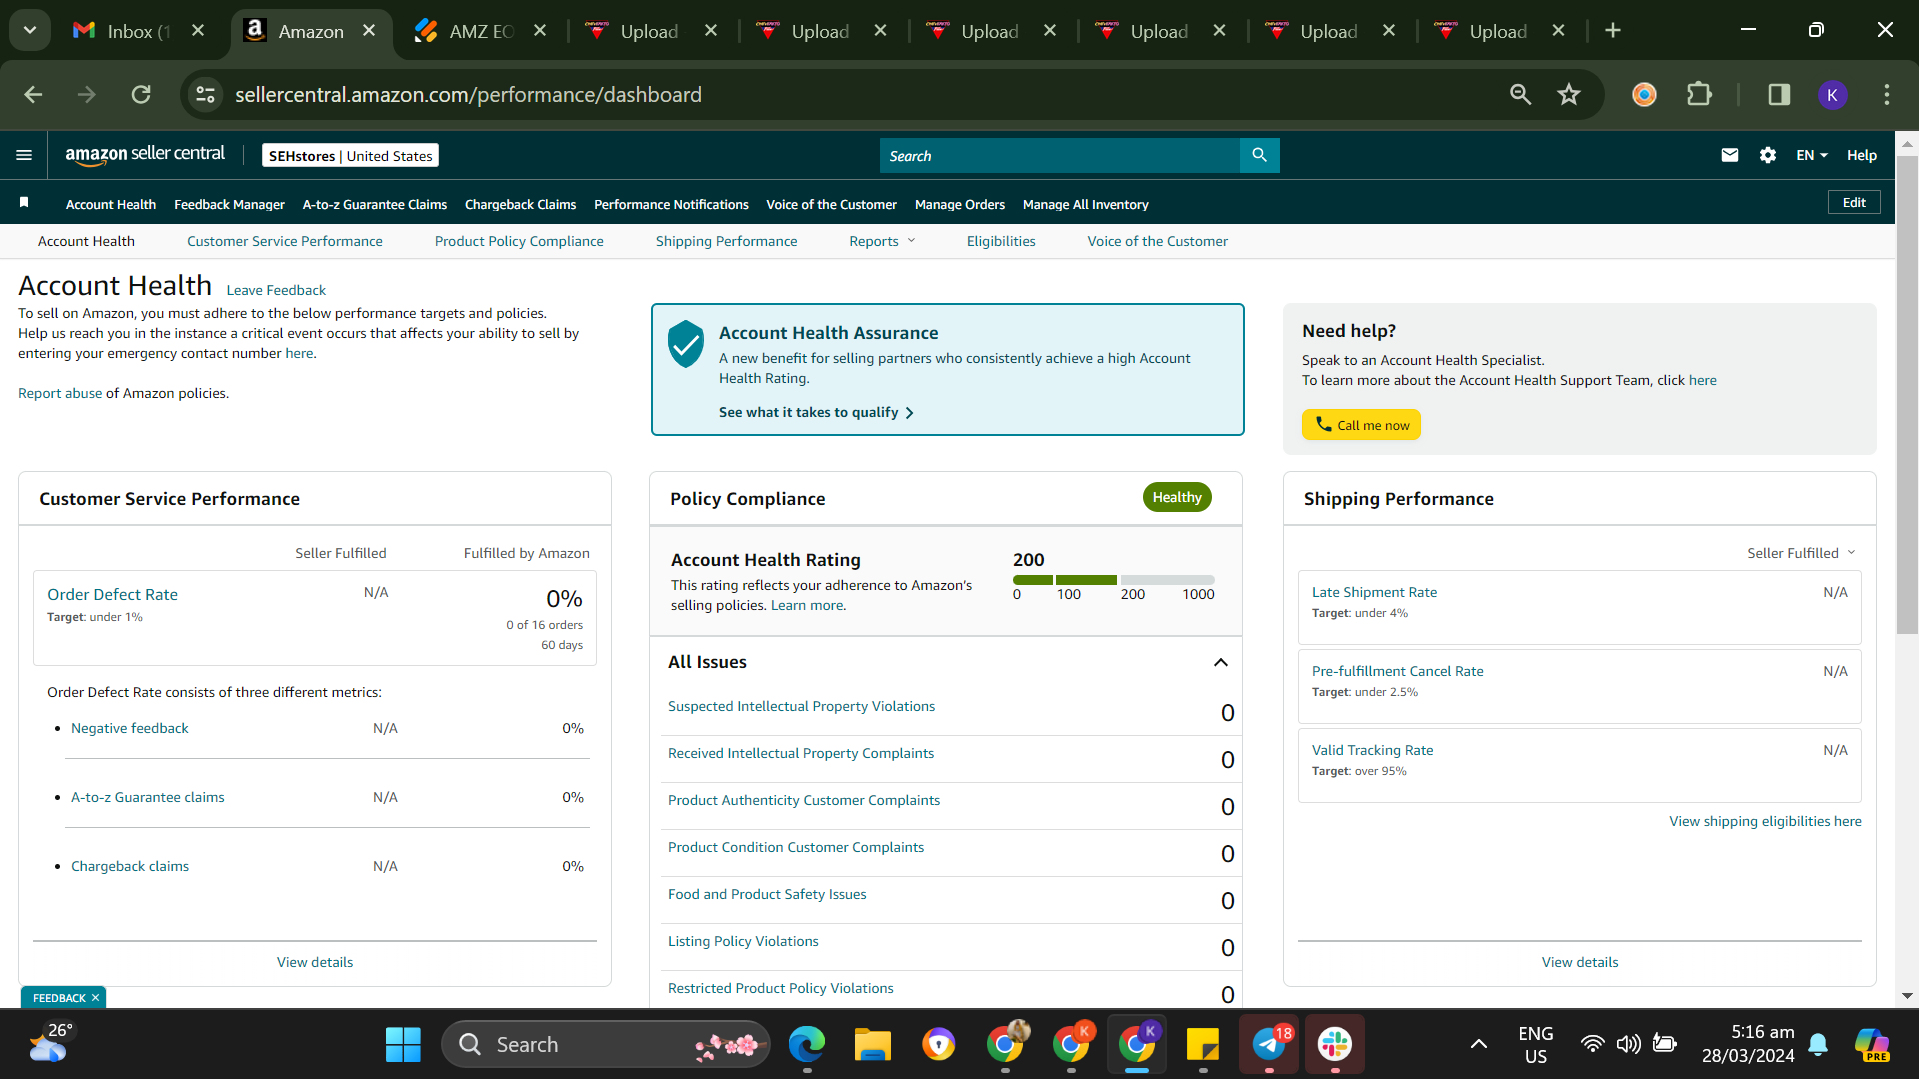Image resolution: width=1919 pixels, height=1079 pixels.
Task: Launch Microsoft Edge from the taskbar
Action: (x=806, y=1045)
